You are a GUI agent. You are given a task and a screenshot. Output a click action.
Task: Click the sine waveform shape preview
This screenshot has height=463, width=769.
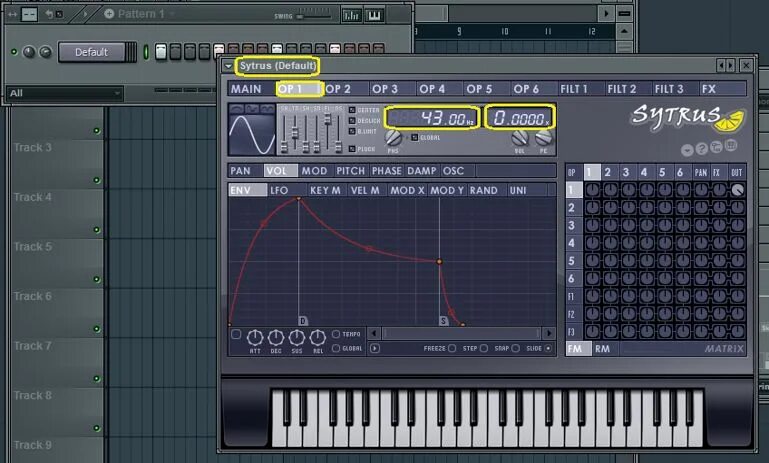[252, 134]
